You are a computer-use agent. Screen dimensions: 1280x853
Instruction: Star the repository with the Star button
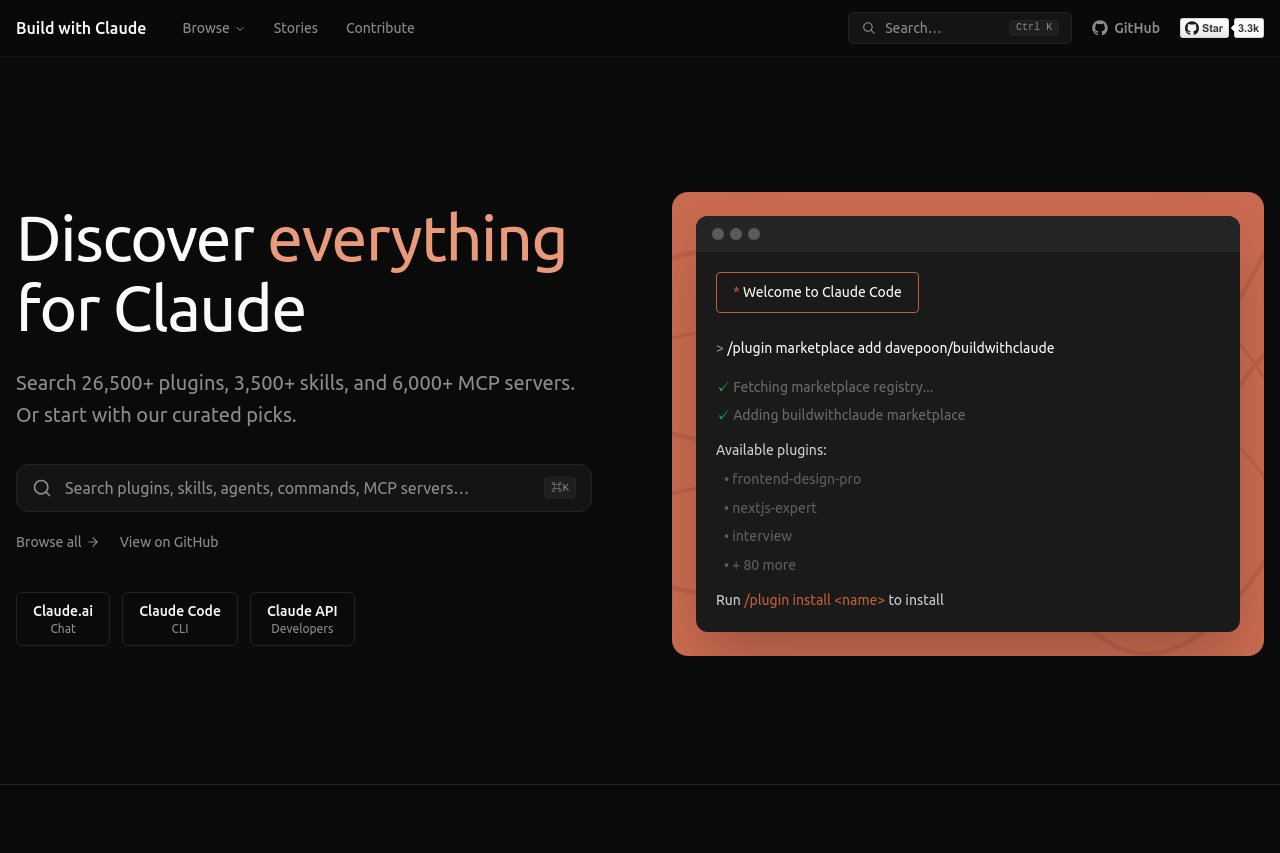(x=1204, y=28)
